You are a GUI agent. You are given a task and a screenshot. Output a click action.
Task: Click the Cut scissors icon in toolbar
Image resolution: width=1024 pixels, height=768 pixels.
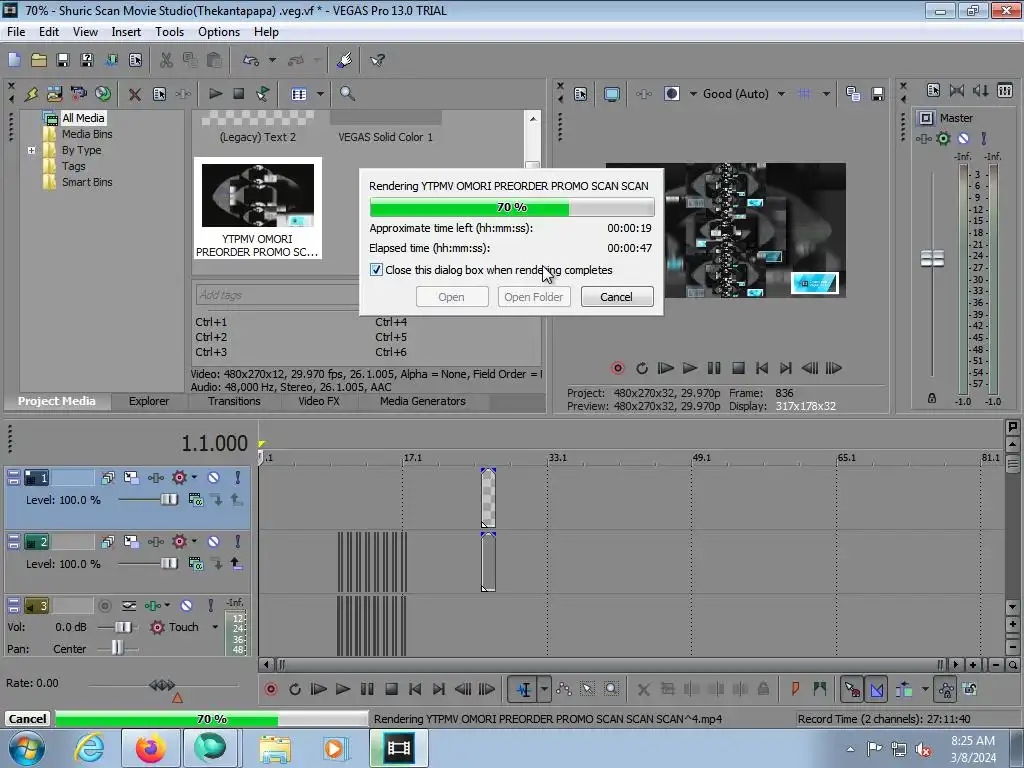click(167, 60)
